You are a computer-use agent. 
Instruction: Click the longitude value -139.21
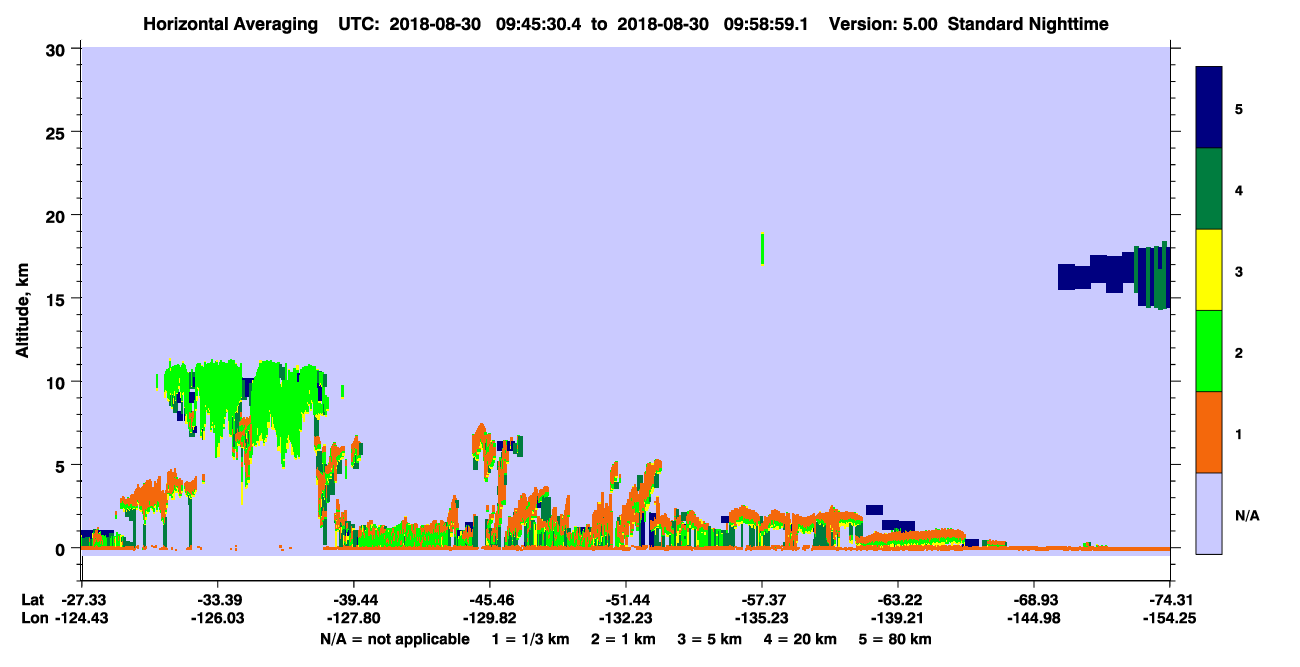point(898,618)
